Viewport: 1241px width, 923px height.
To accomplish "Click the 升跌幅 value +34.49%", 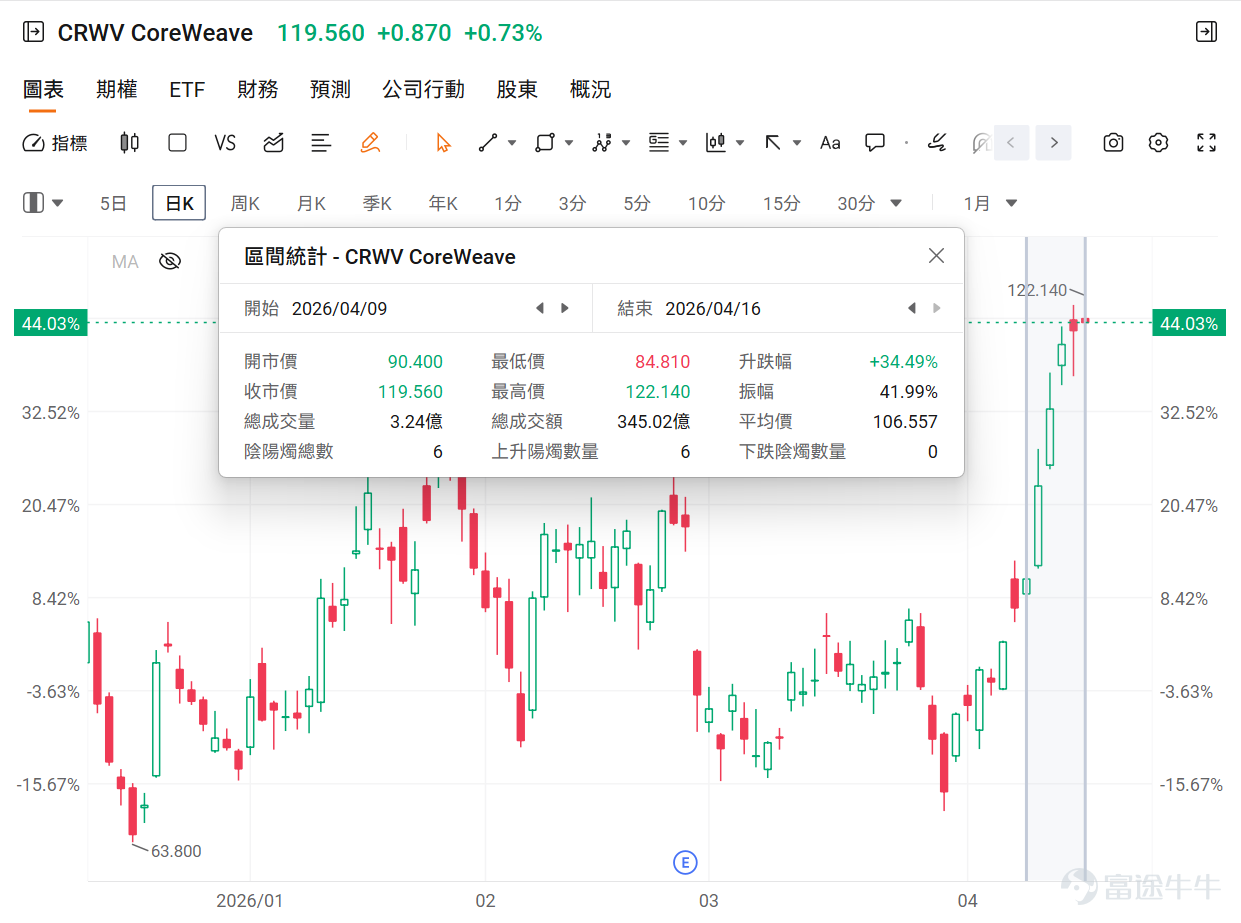I will click(904, 362).
